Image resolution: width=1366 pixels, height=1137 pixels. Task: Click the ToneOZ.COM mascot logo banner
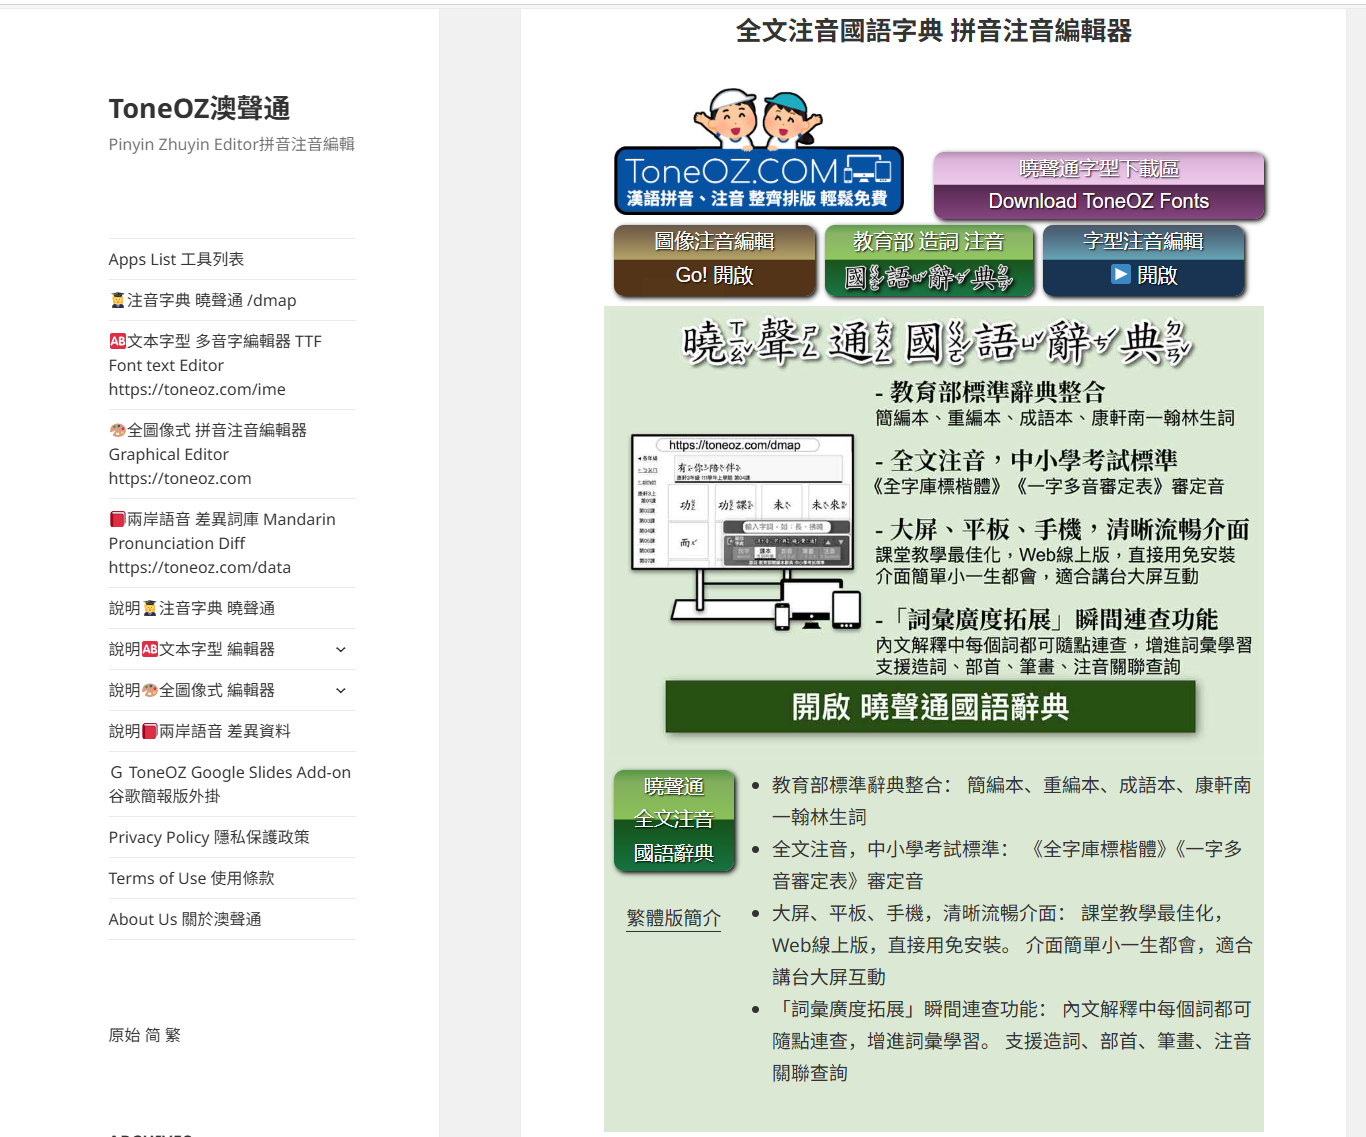(x=758, y=151)
